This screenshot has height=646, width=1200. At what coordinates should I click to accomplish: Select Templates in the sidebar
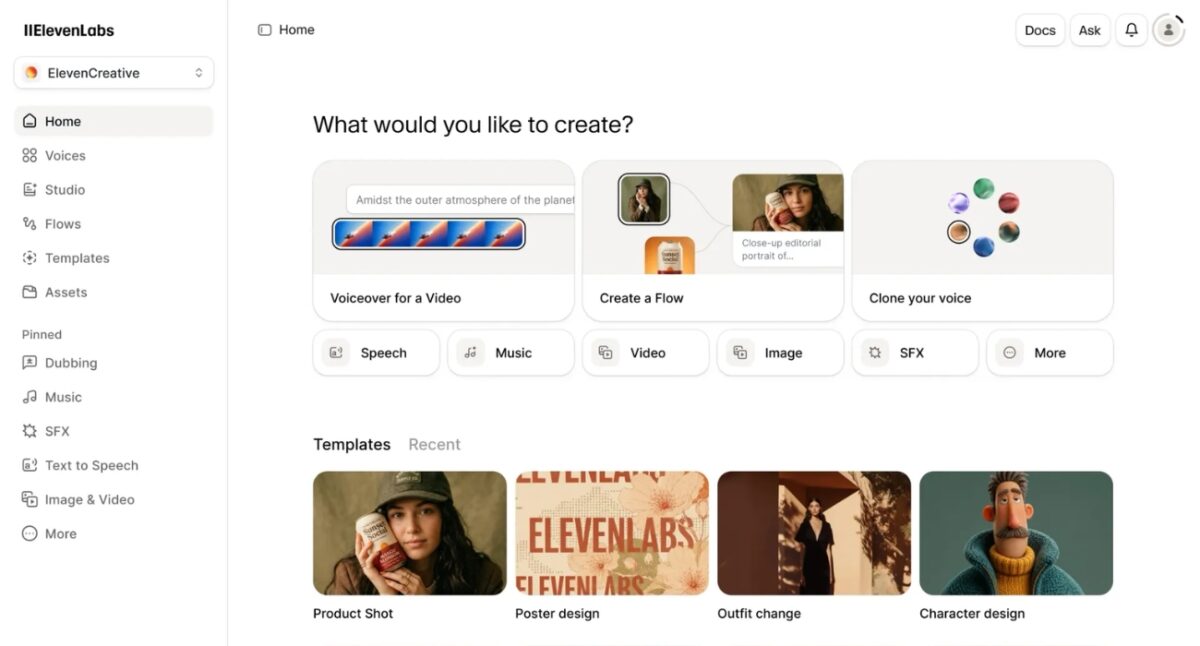(x=114, y=257)
